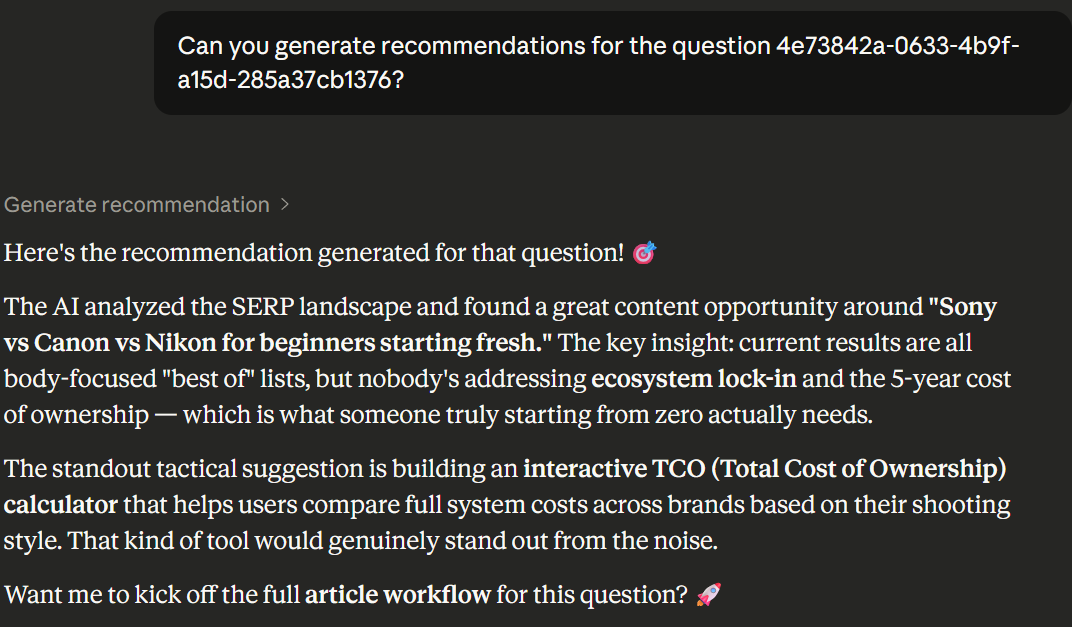The image size is (1072, 627).
Task: Click the rocket emoji
Action: [x=708, y=596]
